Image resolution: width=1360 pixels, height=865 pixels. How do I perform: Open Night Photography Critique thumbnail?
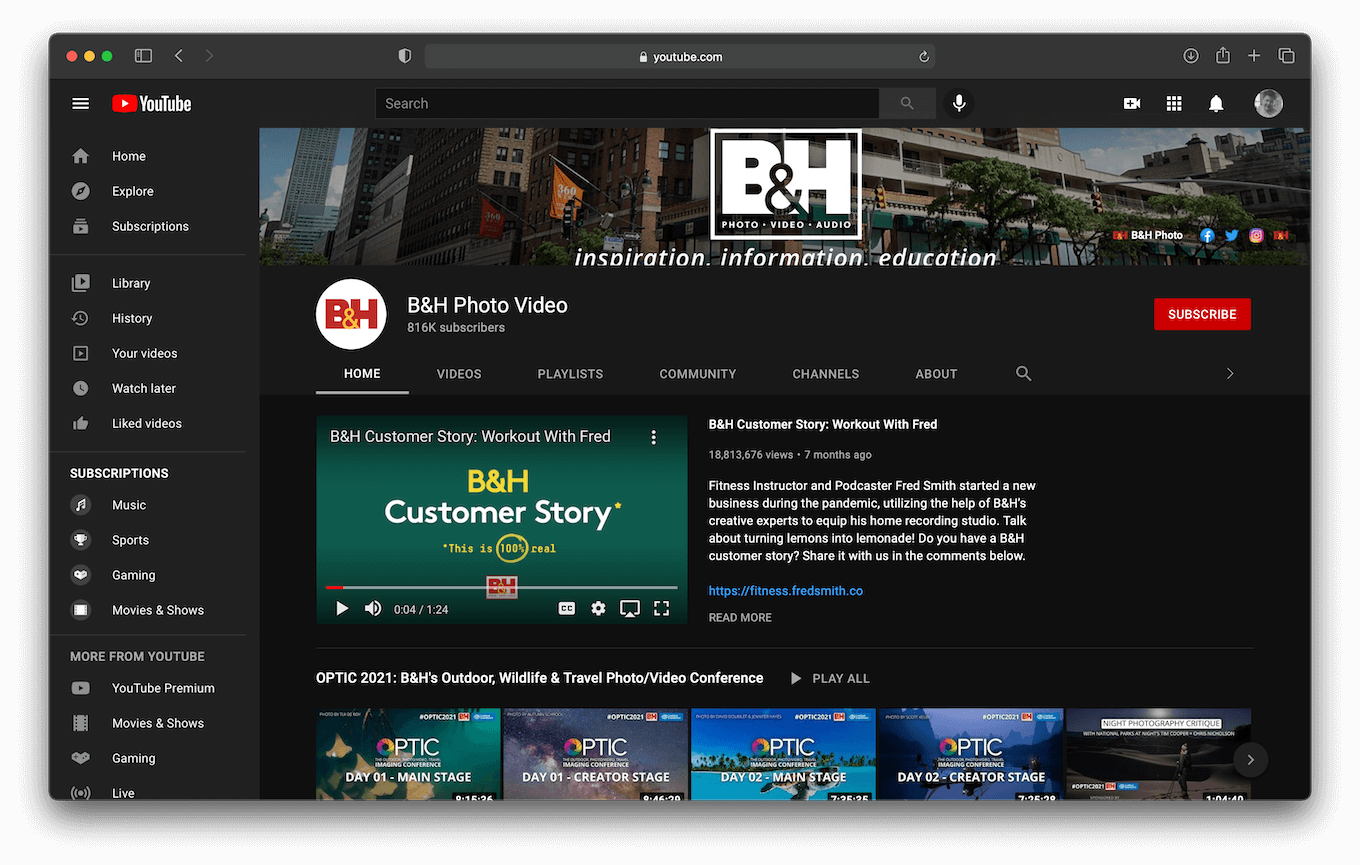(1158, 754)
